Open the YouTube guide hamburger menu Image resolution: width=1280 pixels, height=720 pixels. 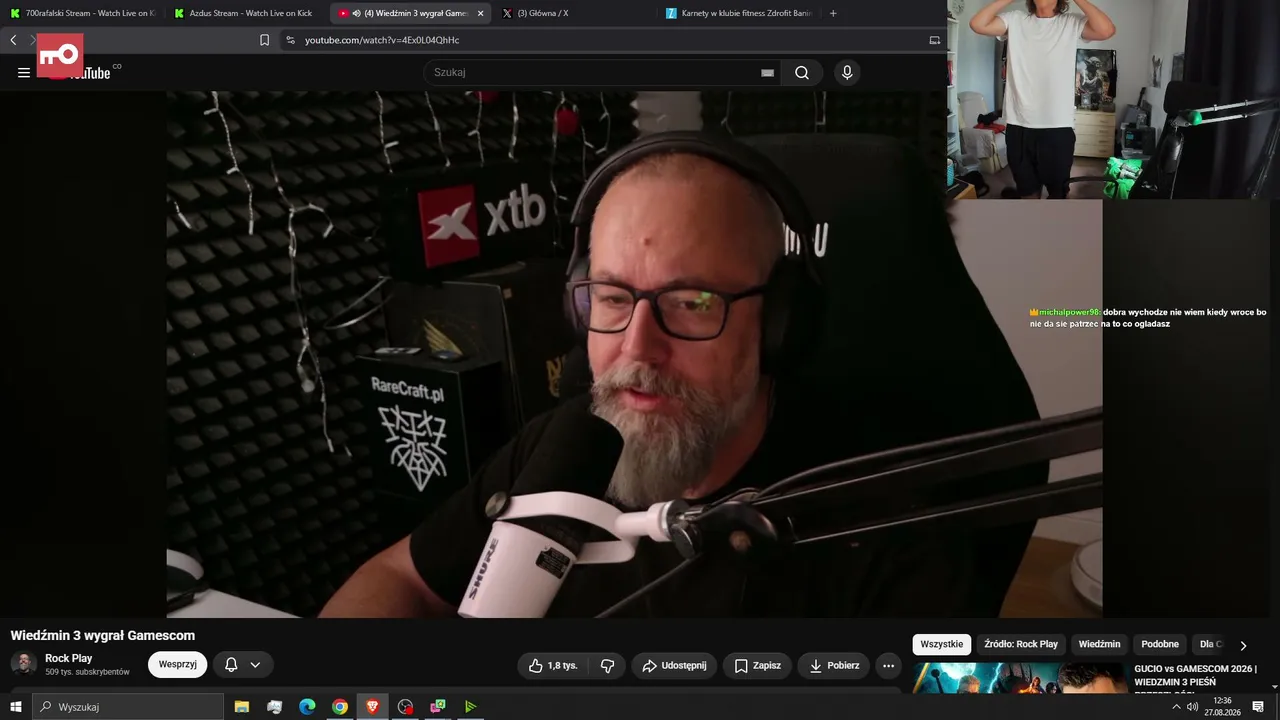[24, 72]
